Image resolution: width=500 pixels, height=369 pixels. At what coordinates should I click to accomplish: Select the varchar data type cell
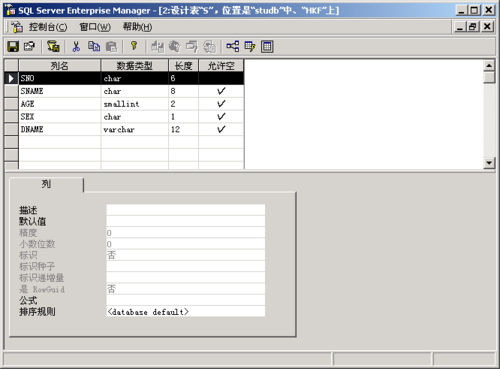[x=135, y=129]
